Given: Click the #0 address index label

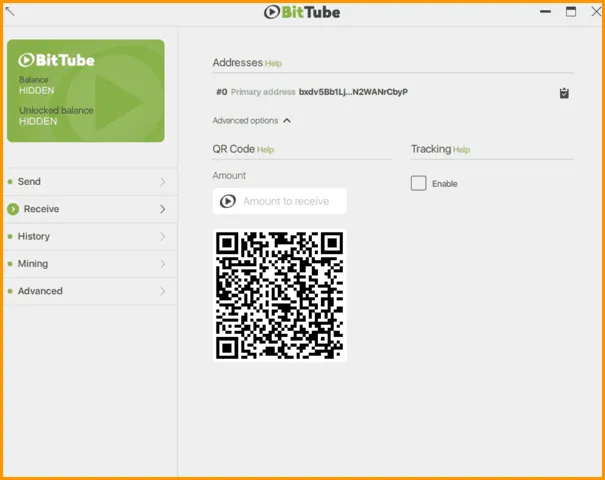Looking at the screenshot, I should (221, 92).
